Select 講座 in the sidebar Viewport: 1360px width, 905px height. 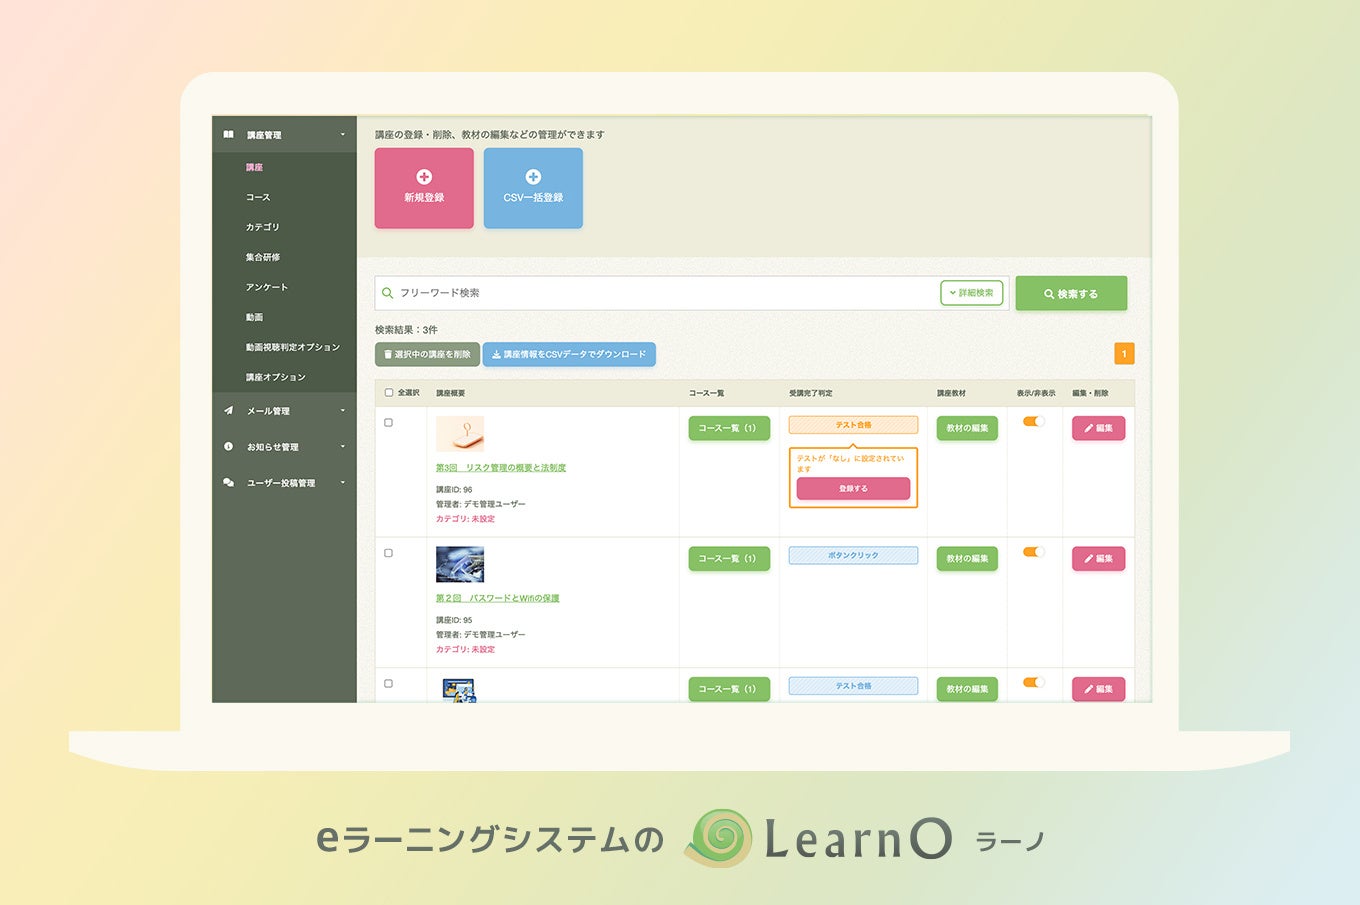[x=255, y=167]
